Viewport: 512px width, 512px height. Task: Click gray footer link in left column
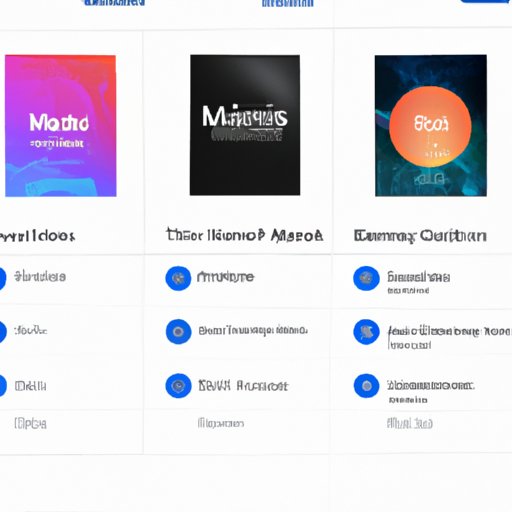tap(30, 424)
